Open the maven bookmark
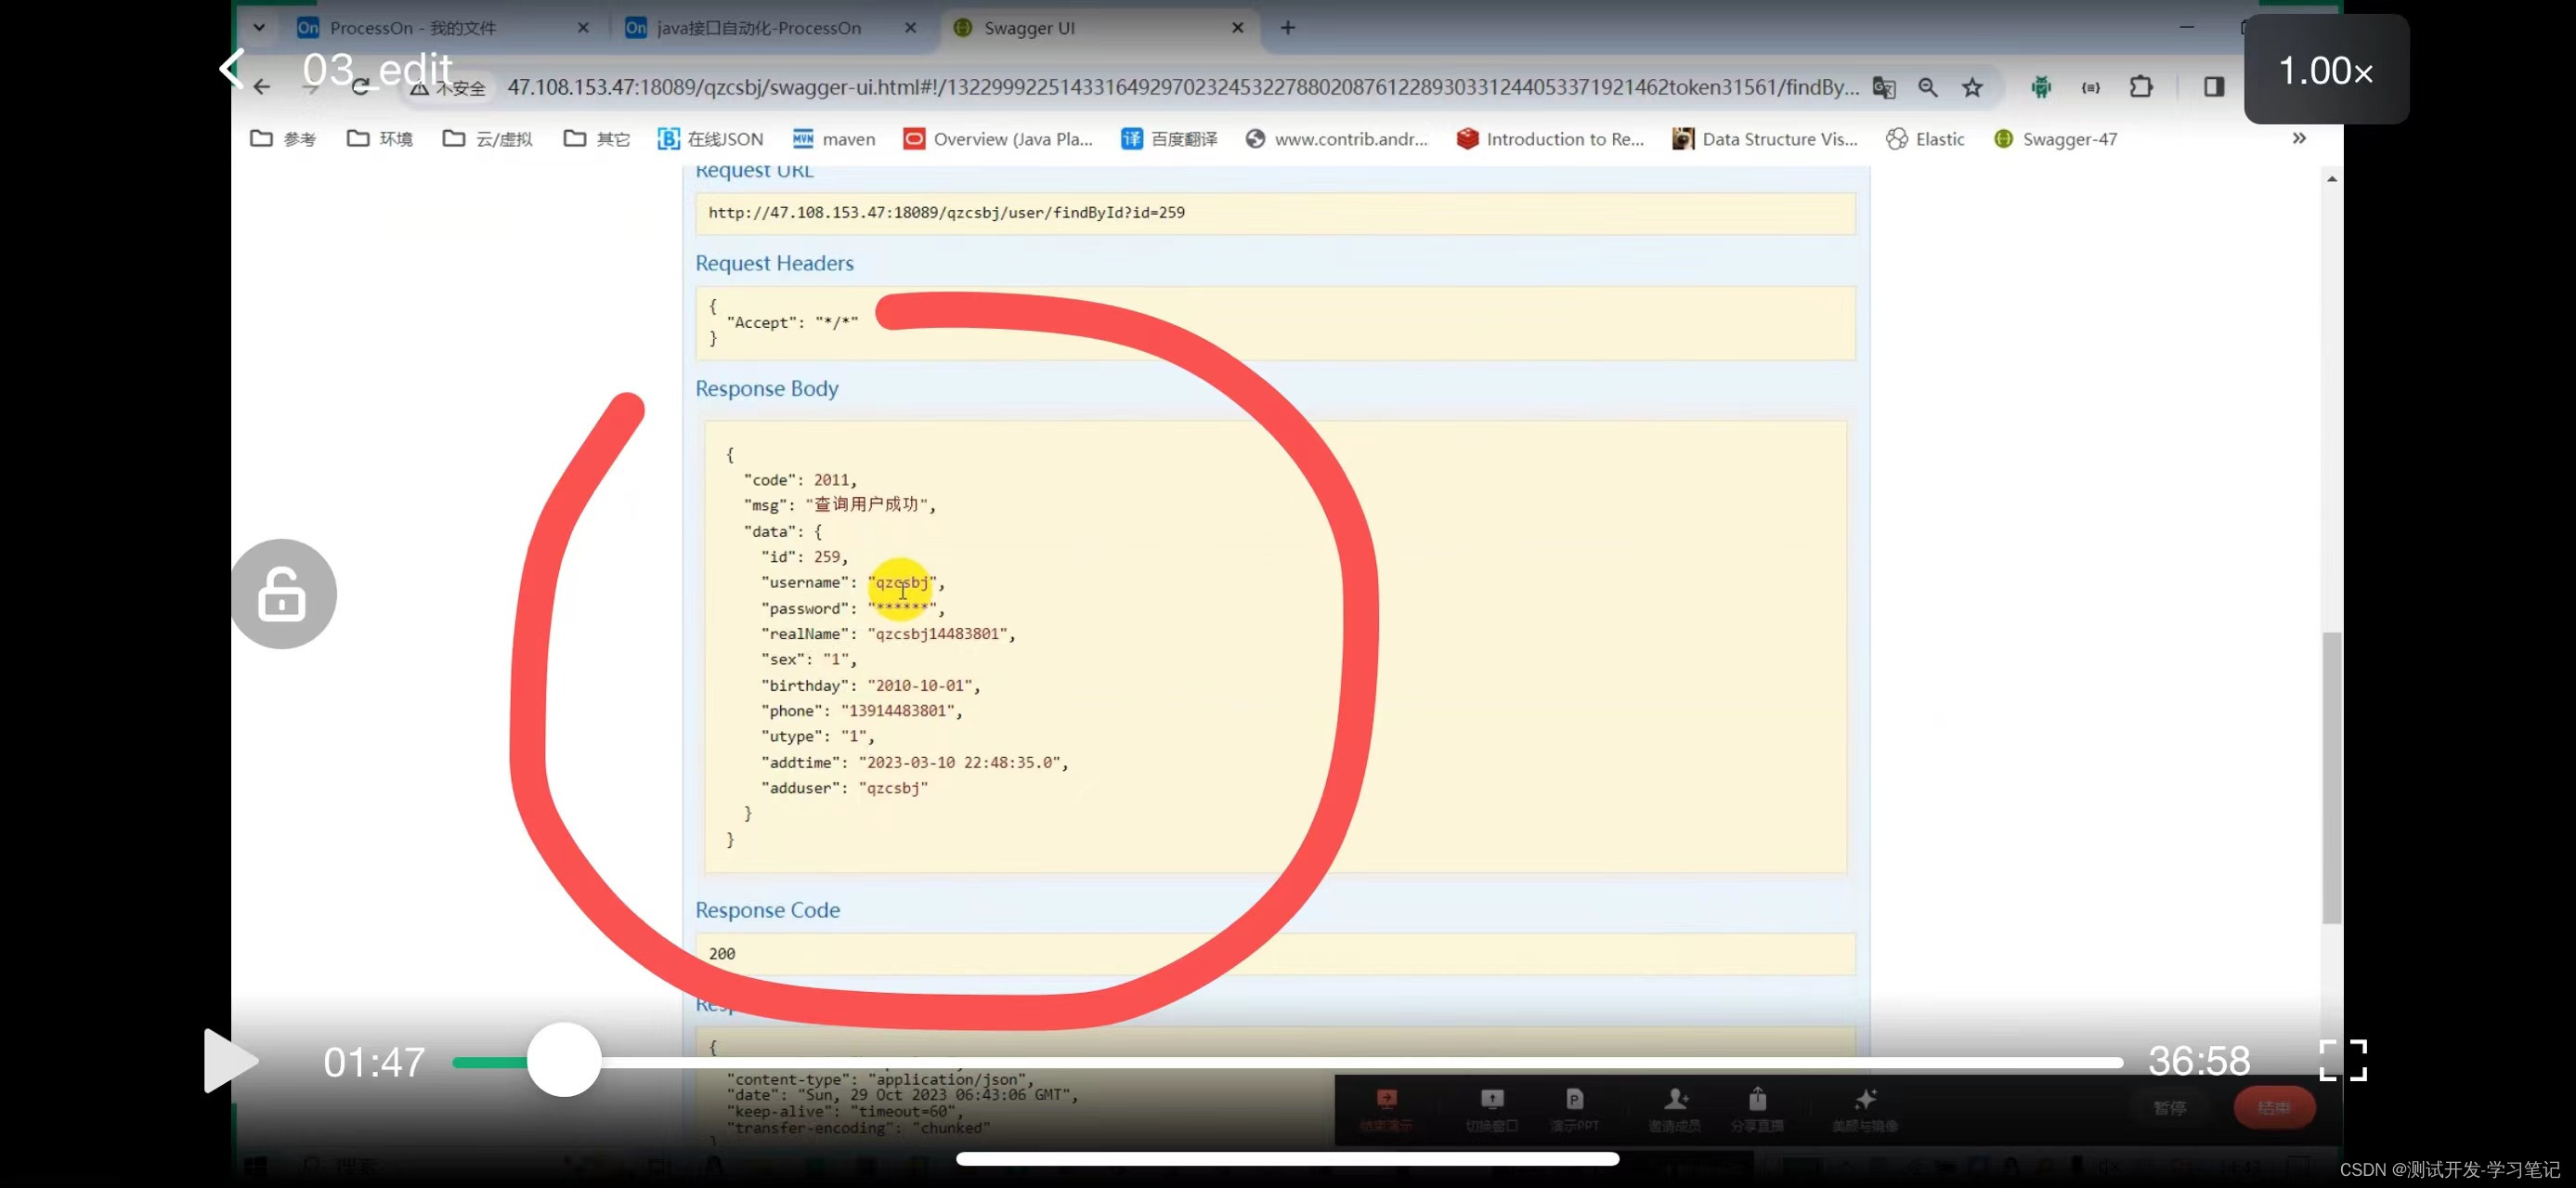Image resolution: width=2576 pixels, height=1188 pixels. [834, 139]
